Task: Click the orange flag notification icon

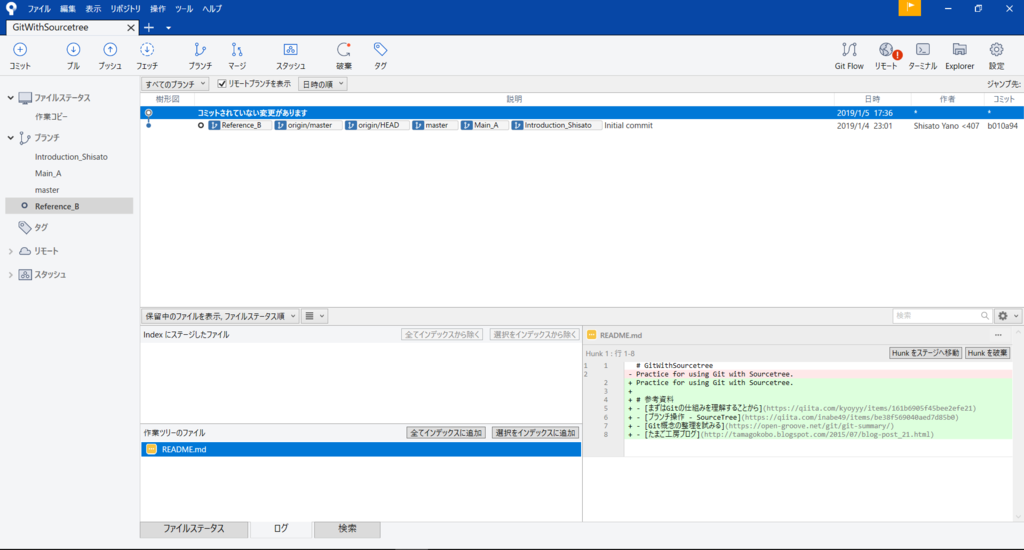Action: click(x=909, y=8)
